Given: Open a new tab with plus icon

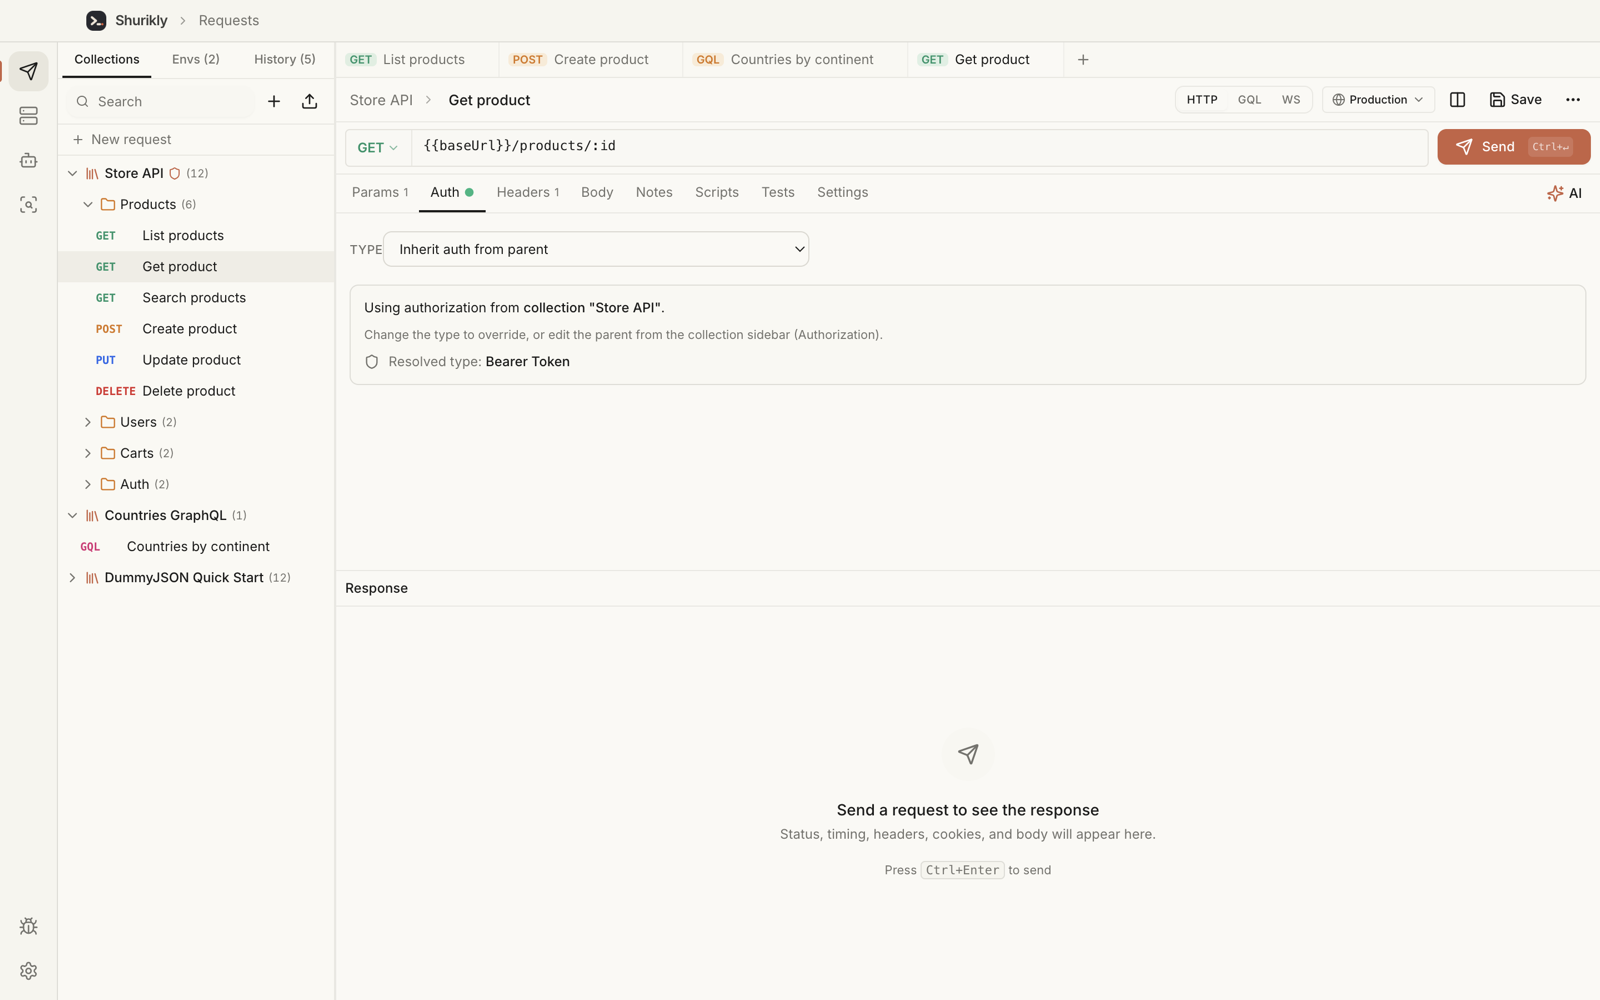Looking at the screenshot, I should [x=1083, y=60].
